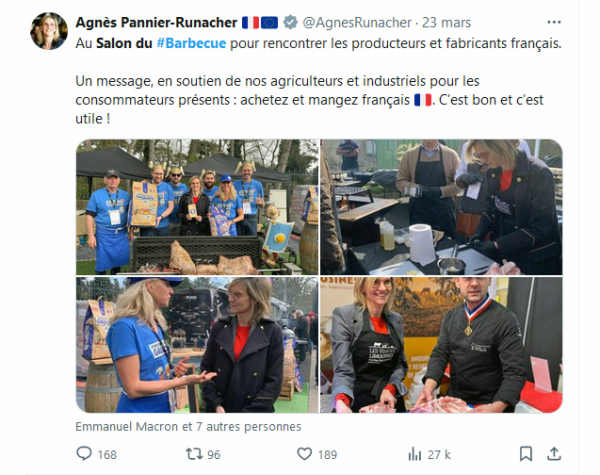This screenshot has height=475, width=600.
Task: Click the blue verified badge
Action: click(x=290, y=22)
